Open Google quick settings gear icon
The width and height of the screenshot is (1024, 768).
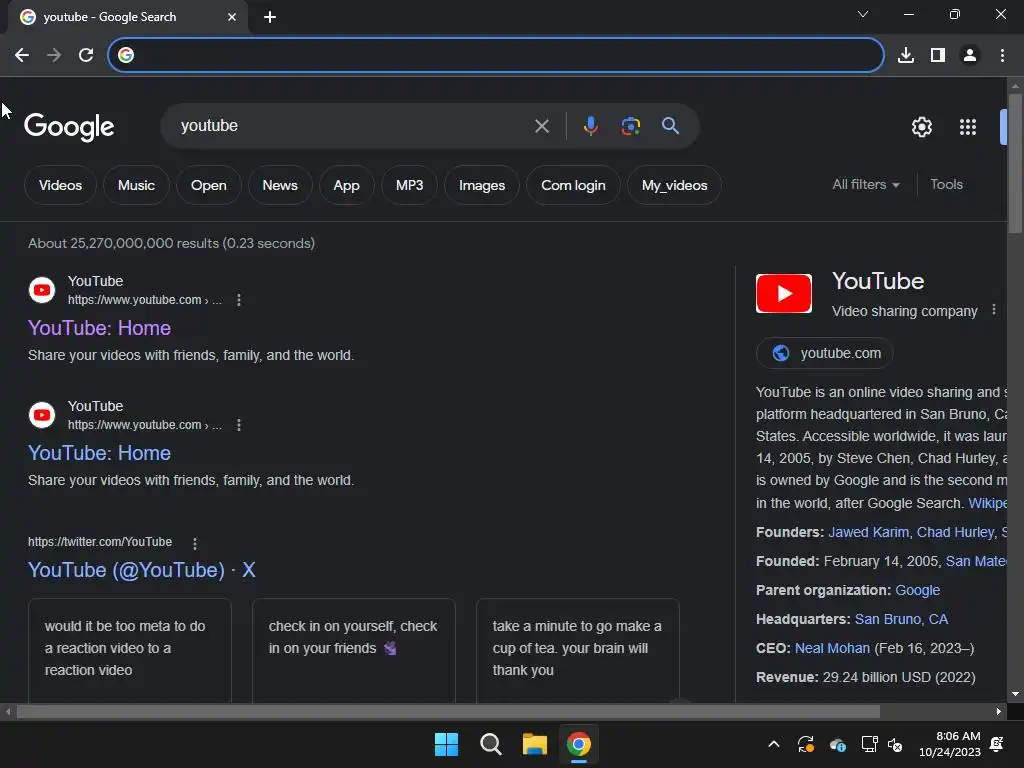(x=921, y=127)
